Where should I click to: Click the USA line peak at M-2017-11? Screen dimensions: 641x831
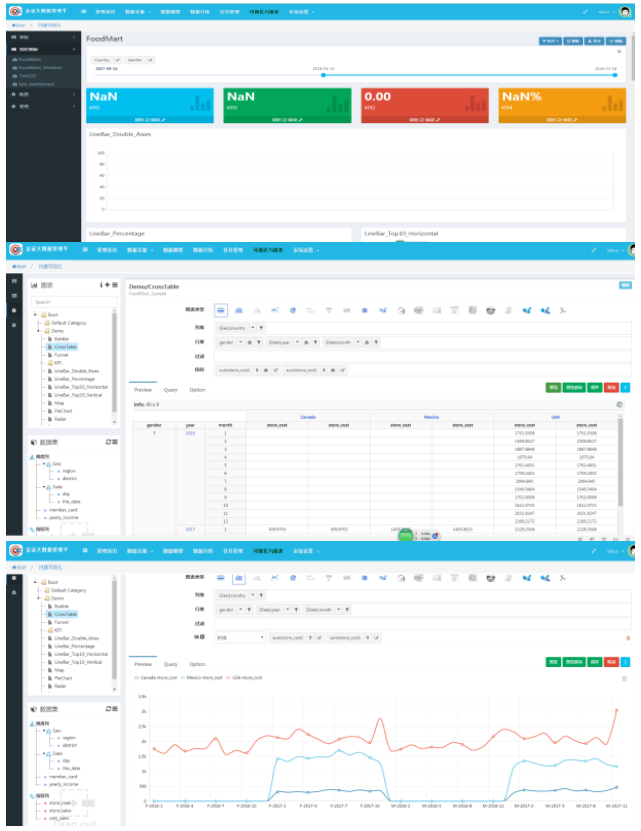[x=617, y=710]
